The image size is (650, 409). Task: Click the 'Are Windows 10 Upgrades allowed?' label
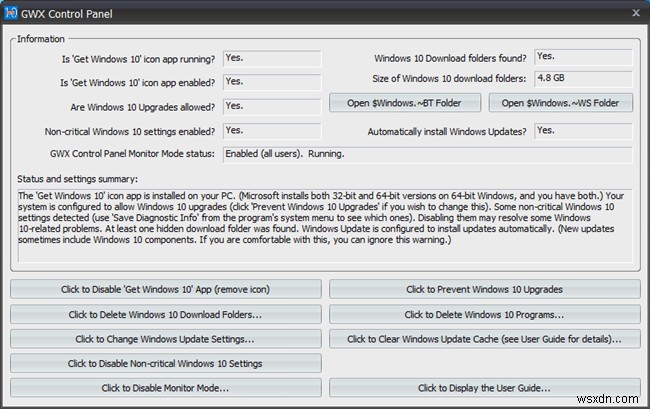click(143, 107)
